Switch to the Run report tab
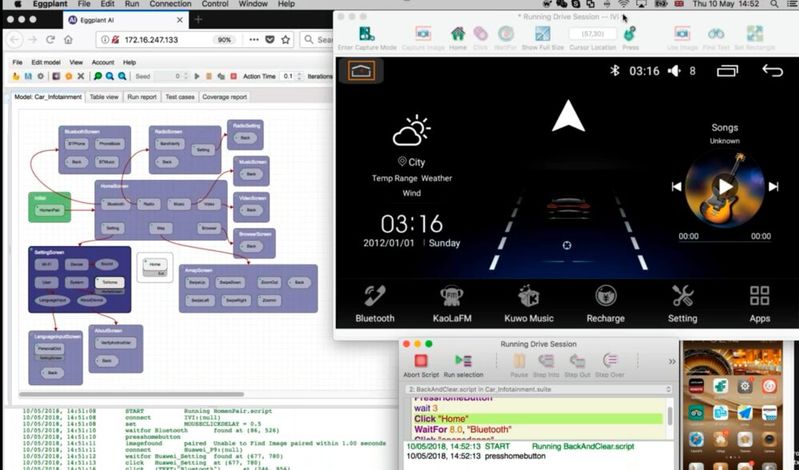This screenshot has height=470, width=799. click(x=142, y=97)
